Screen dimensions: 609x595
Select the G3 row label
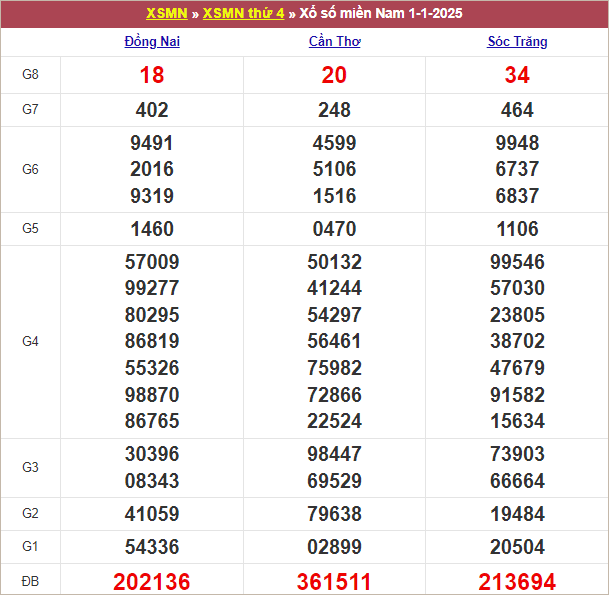click(x=30, y=467)
